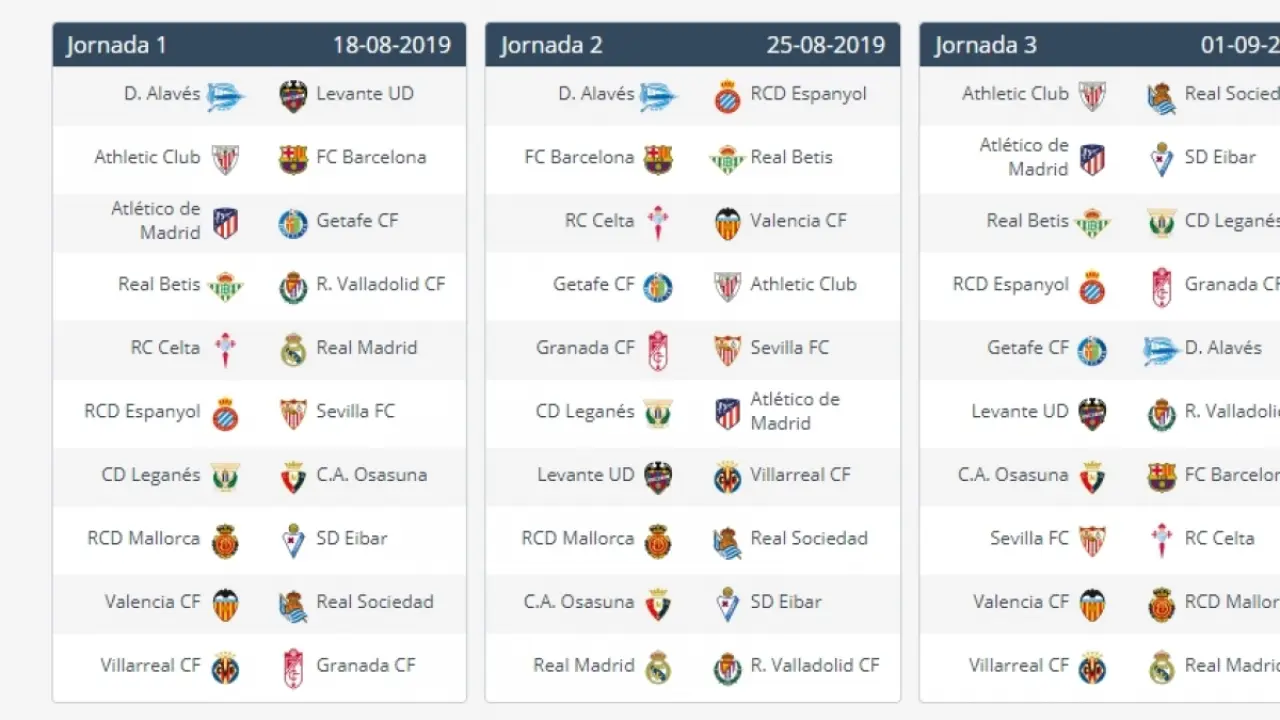
Task: Click Real Sociedad team name in Jornada 2
Action: point(808,538)
